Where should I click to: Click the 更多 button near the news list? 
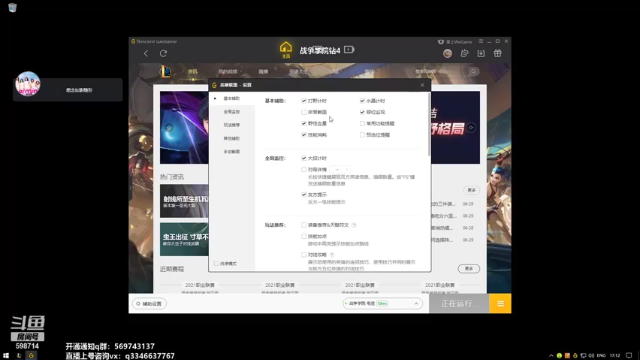[x=471, y=190]
